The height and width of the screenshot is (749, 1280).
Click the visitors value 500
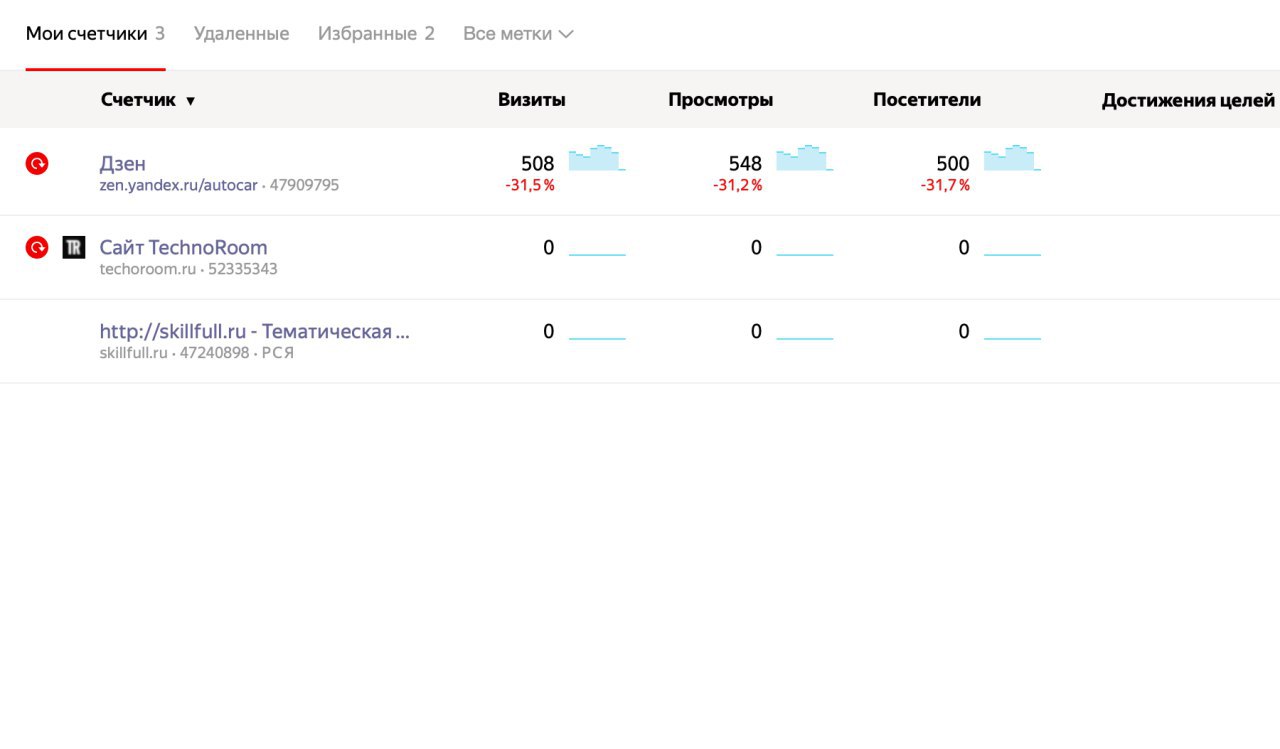(953, 164)
